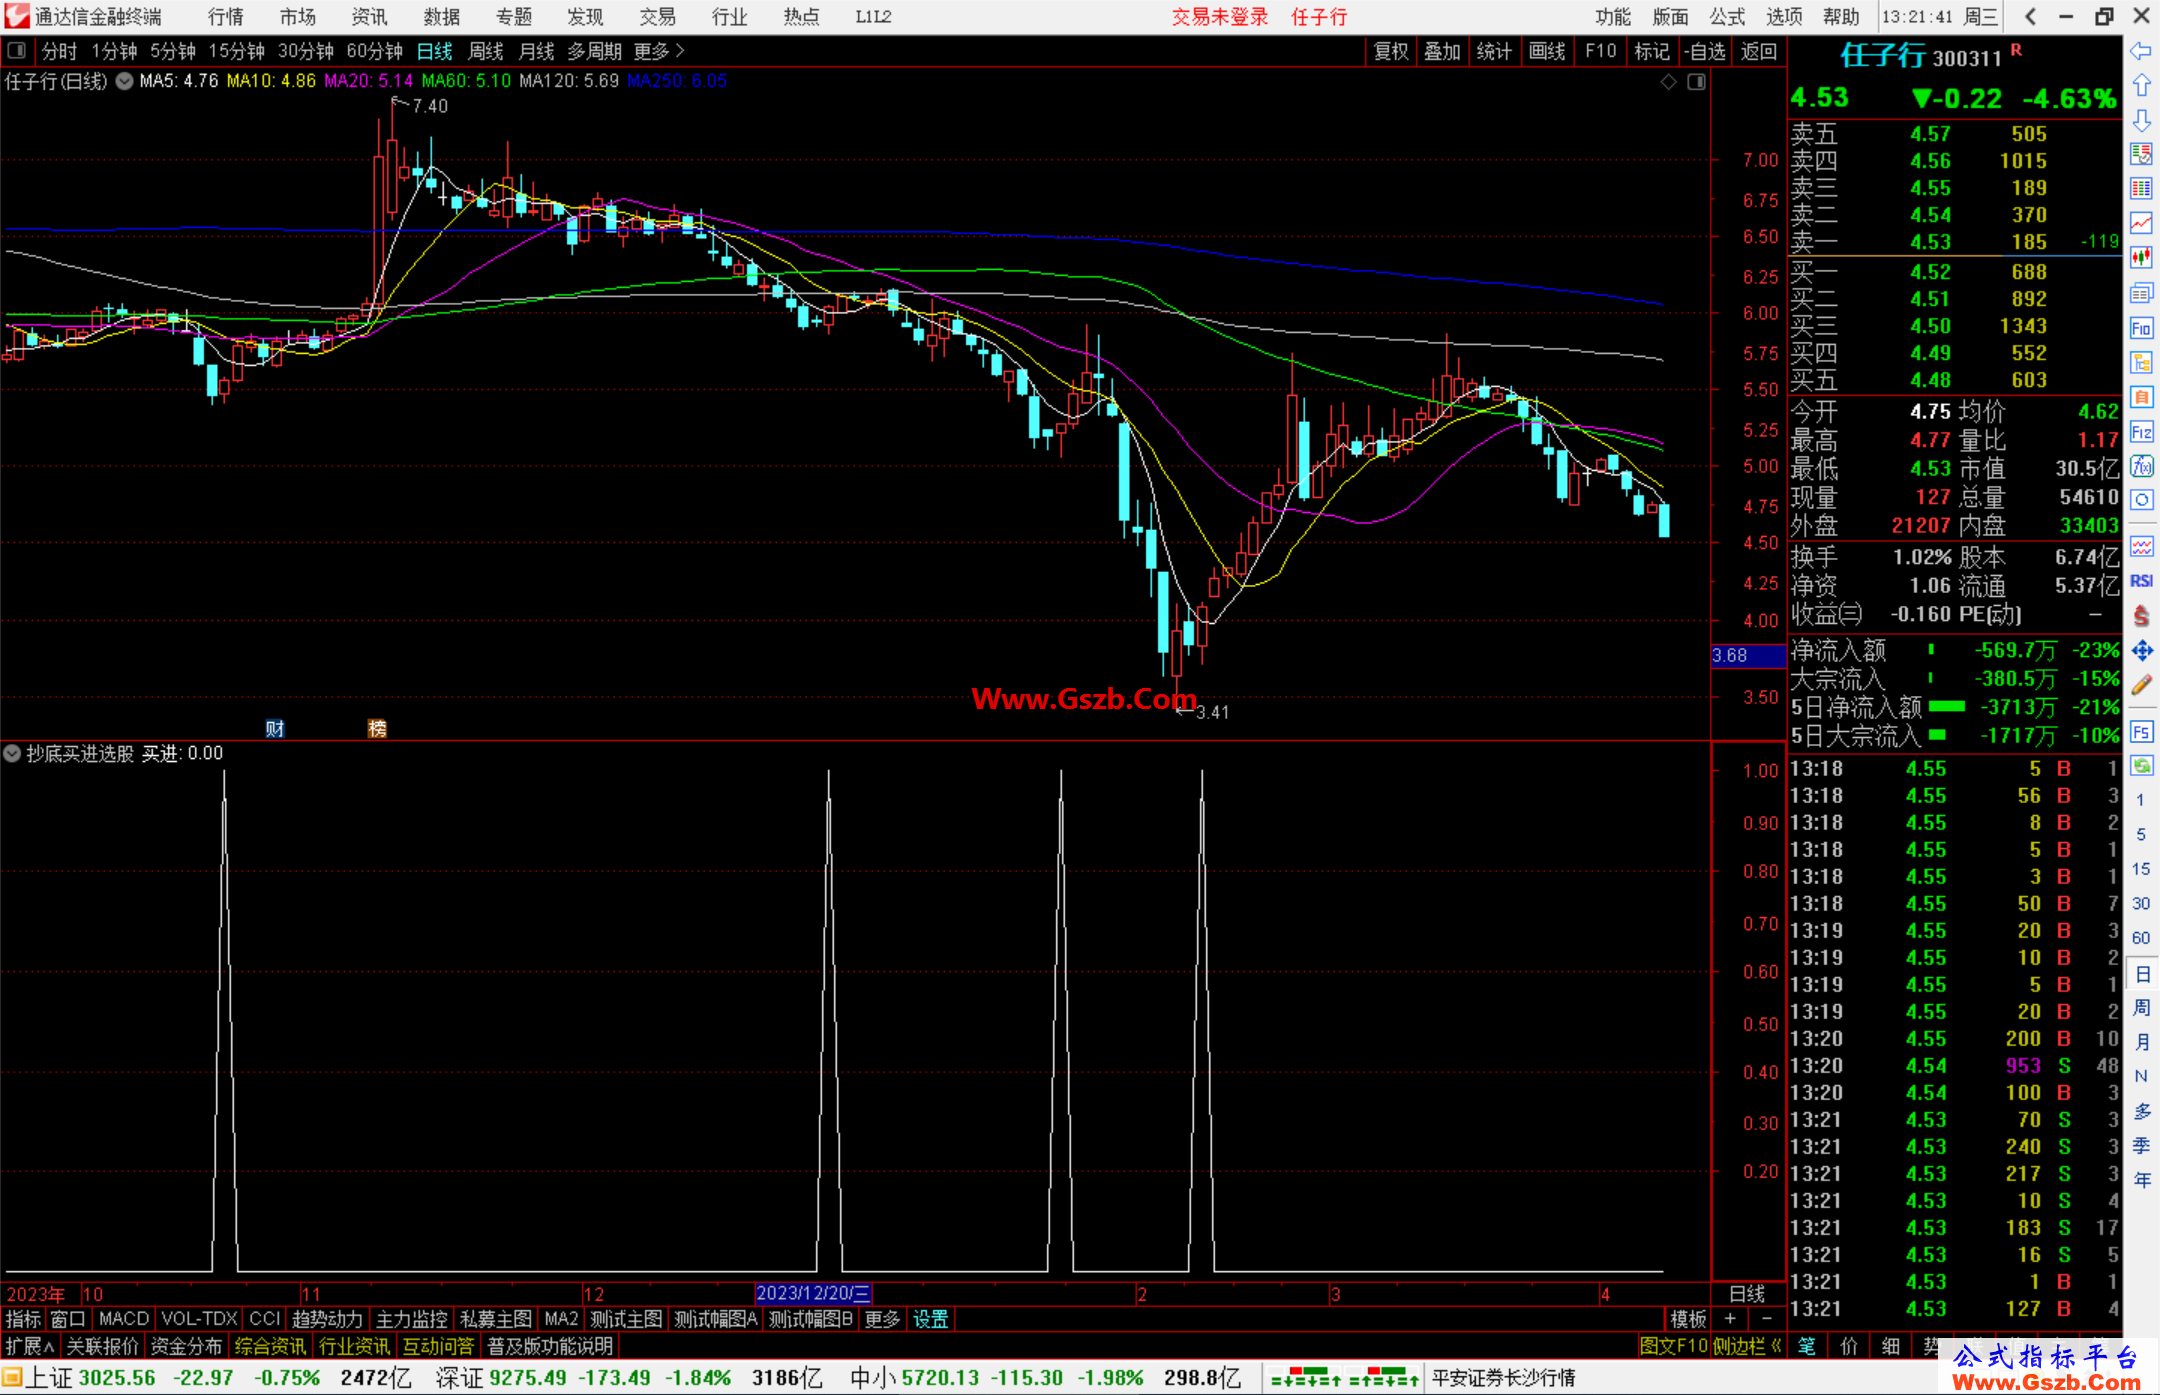Screen dimensions: 2160x1395
Task: Click the blue move cross-arrows icon
Action: tap(2141, 651)
